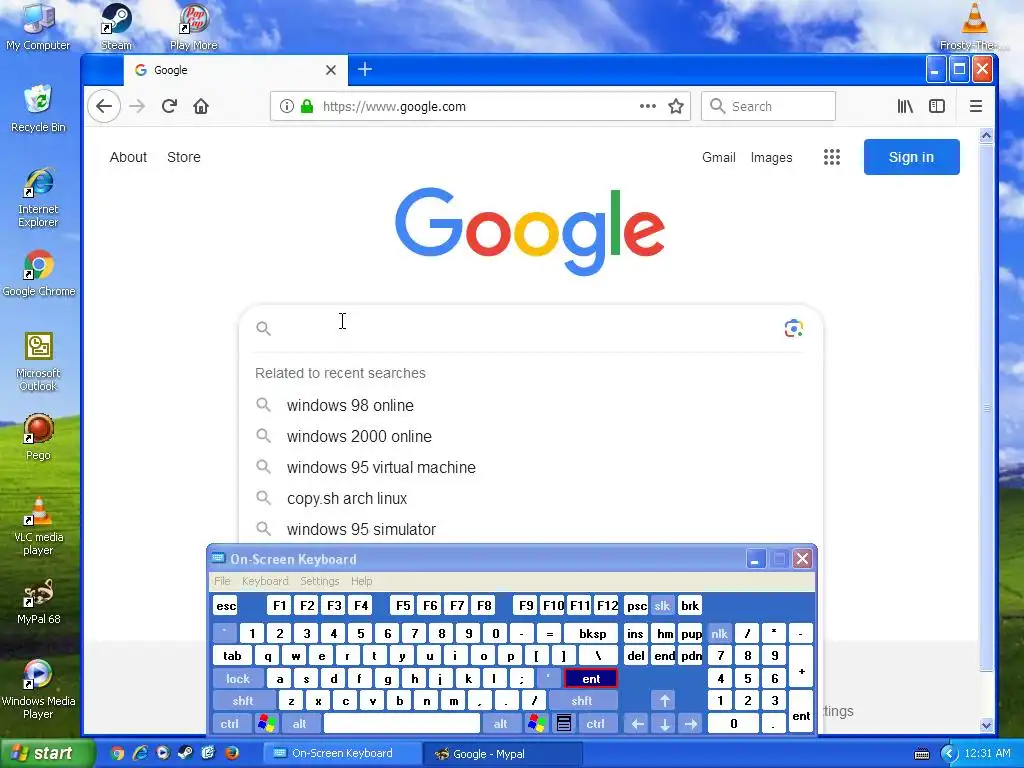Screen dimensions: 1024x768
Task: Open the Help menu in On-Screen Keyboard
Action: (x=361, y=581)
